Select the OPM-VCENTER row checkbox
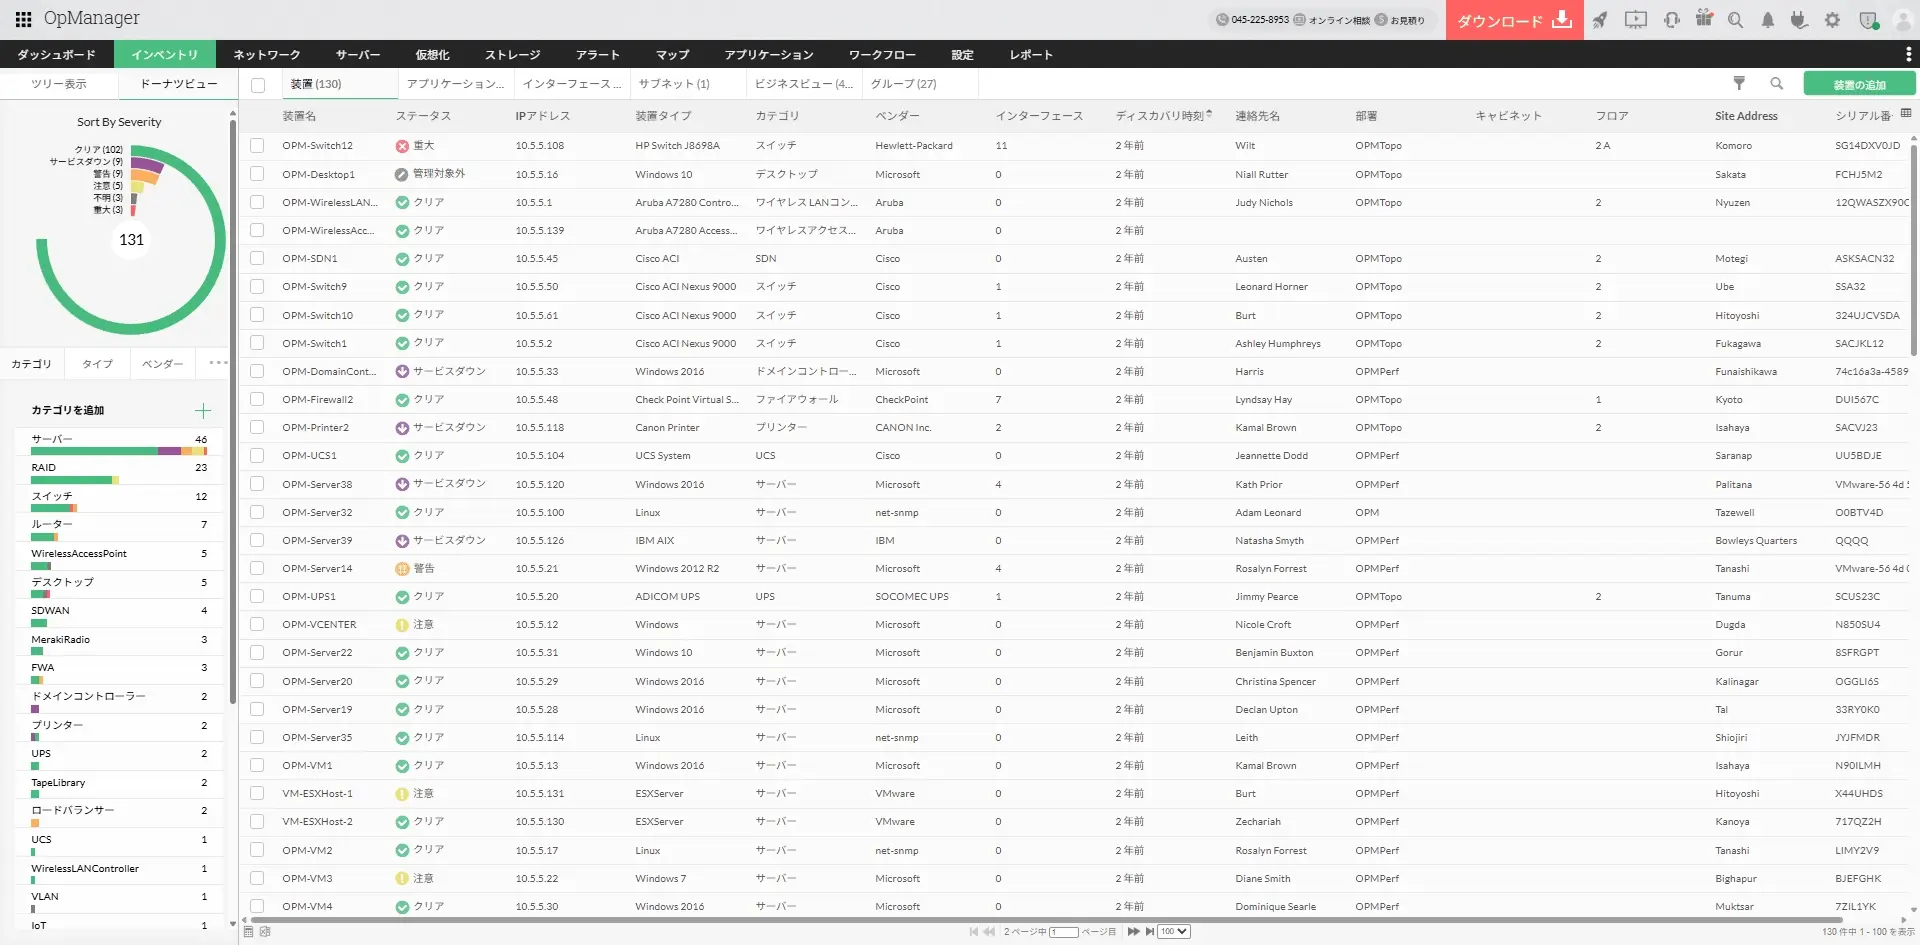Screen dimensions: 1920x945 (258, 624)
